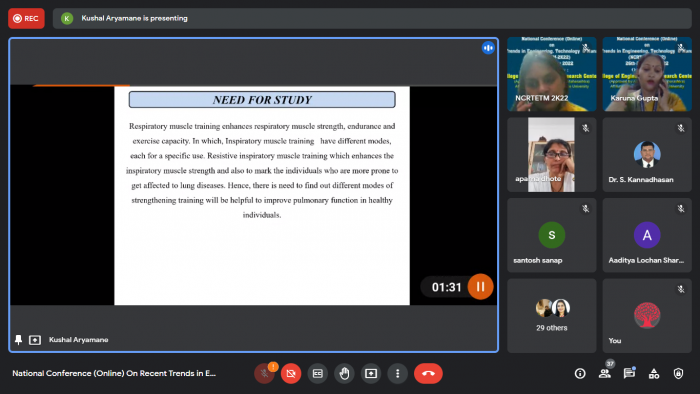Toggle the microphone mute button
Screen dimensions: 700x394
pos(264,373)
